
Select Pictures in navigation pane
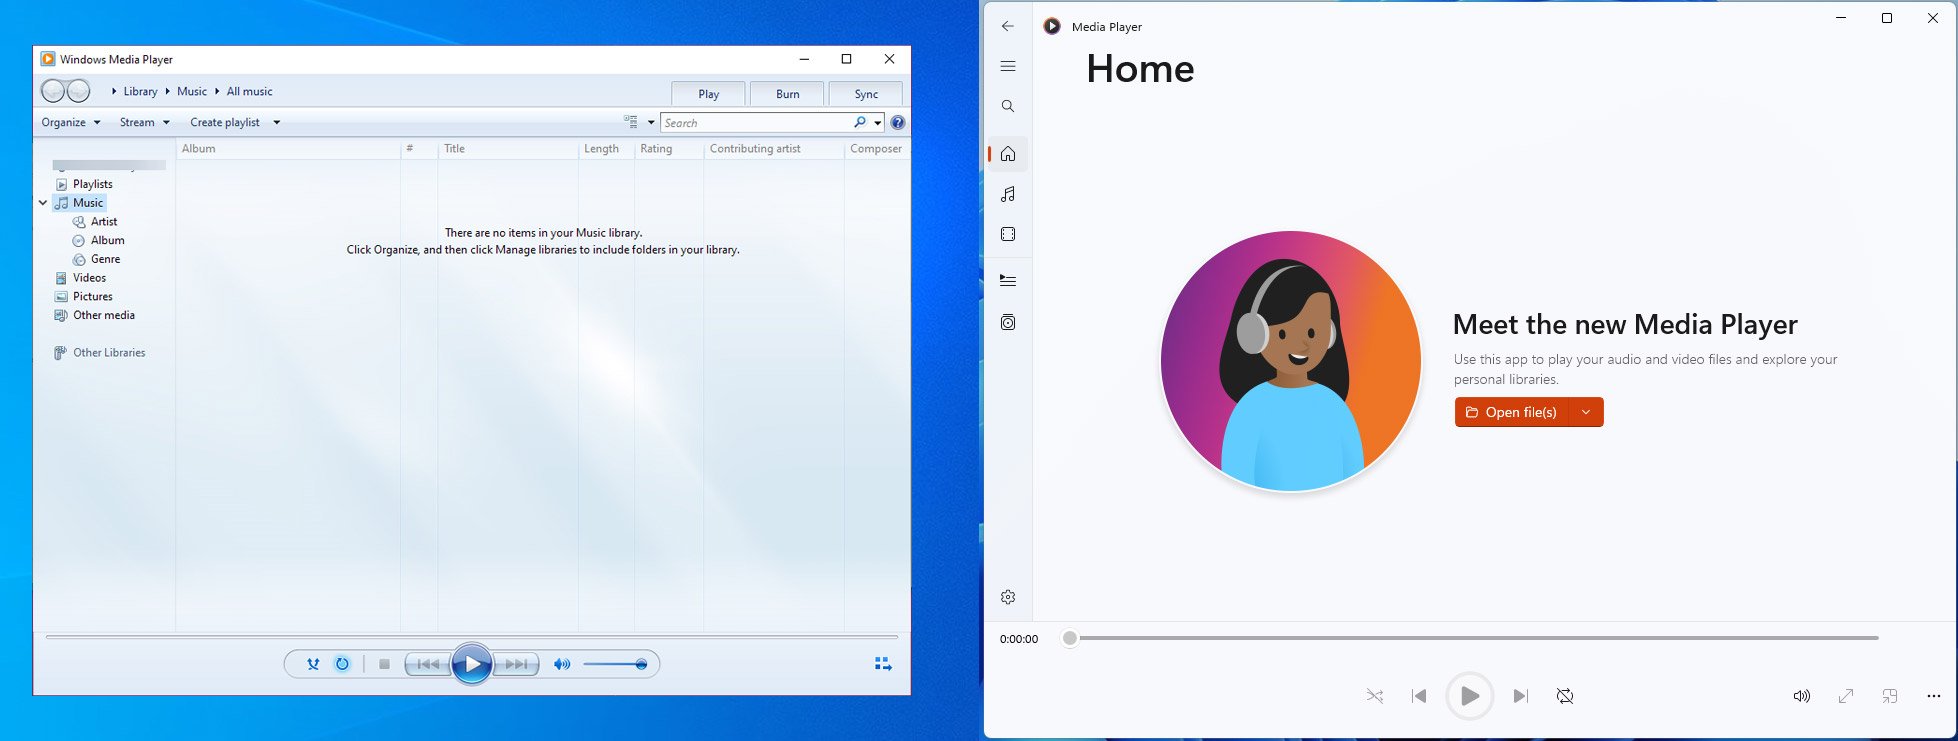tap(92, 297)
